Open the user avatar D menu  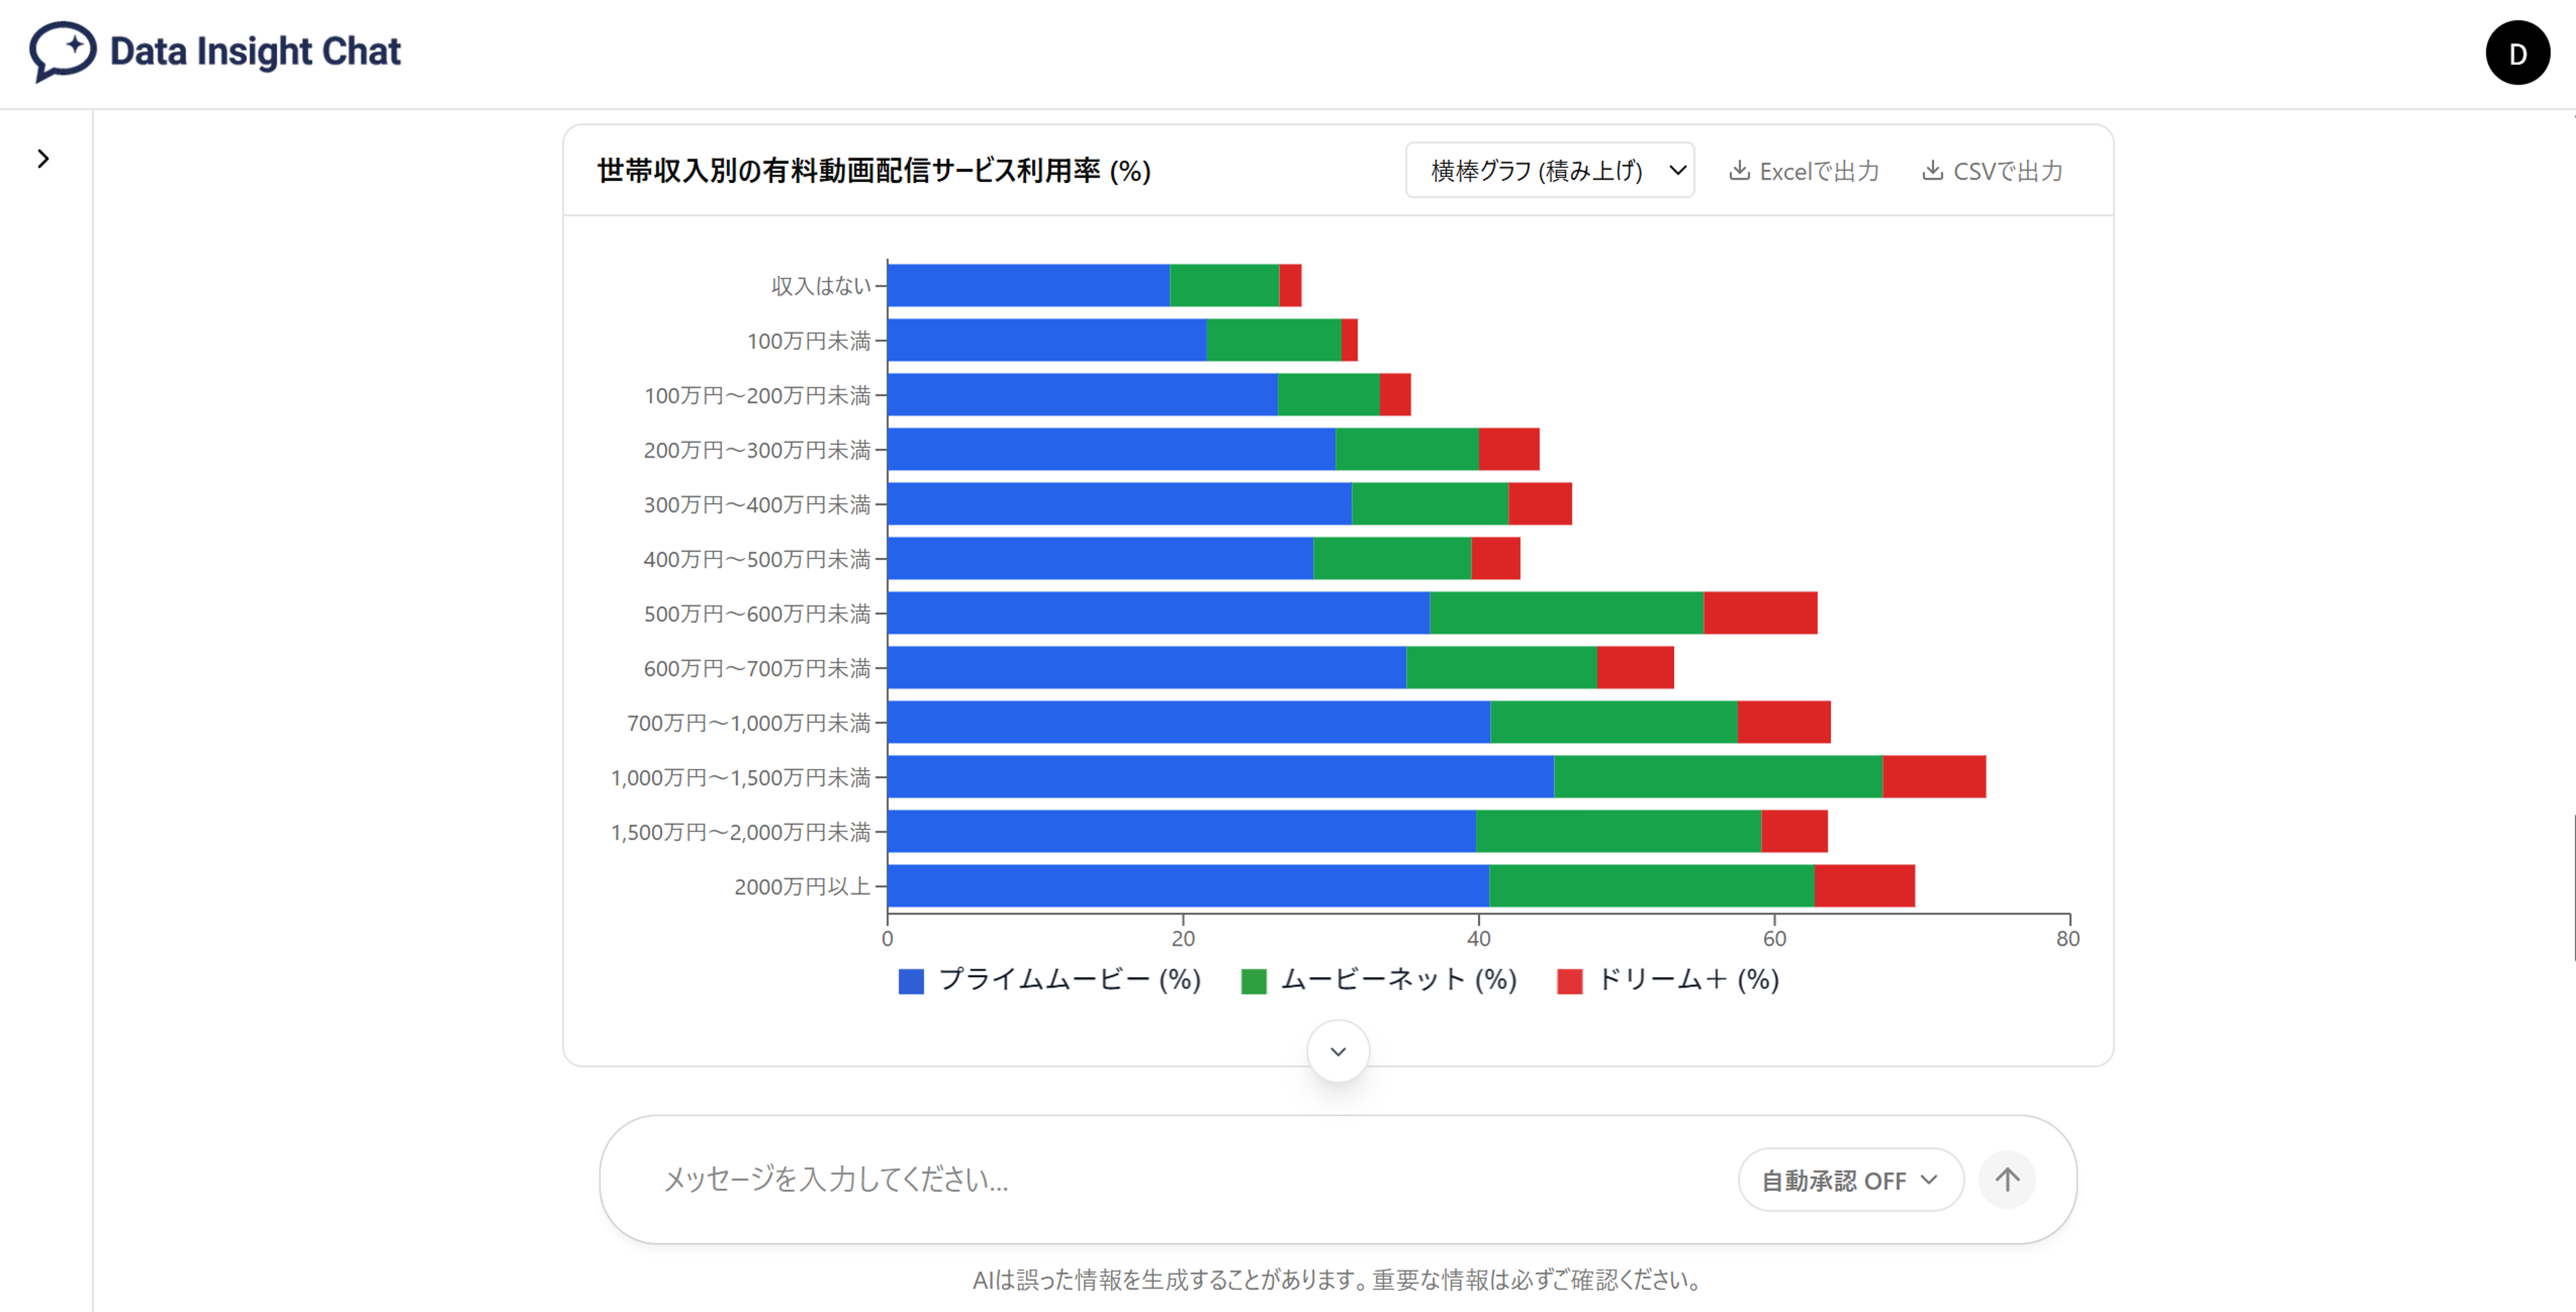pyautogui.click(x=2517, y=53)
